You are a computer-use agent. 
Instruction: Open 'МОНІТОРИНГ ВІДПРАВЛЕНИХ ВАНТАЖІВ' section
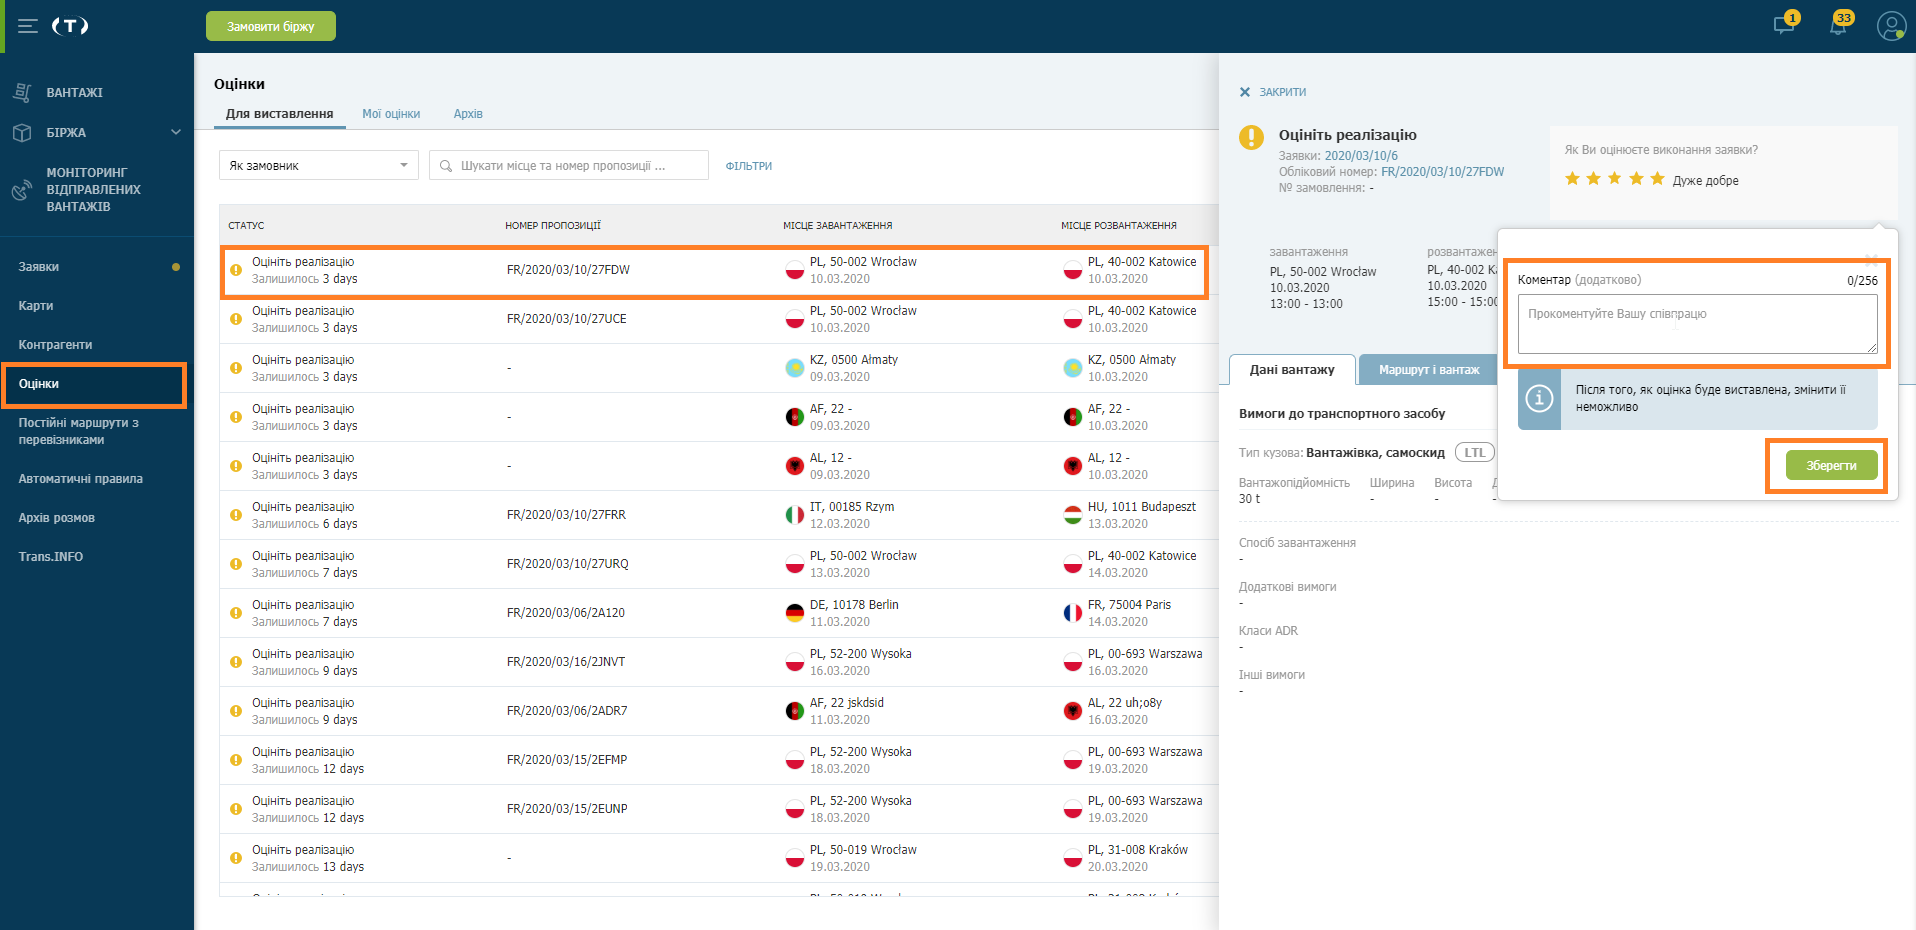tap(94, 190)
